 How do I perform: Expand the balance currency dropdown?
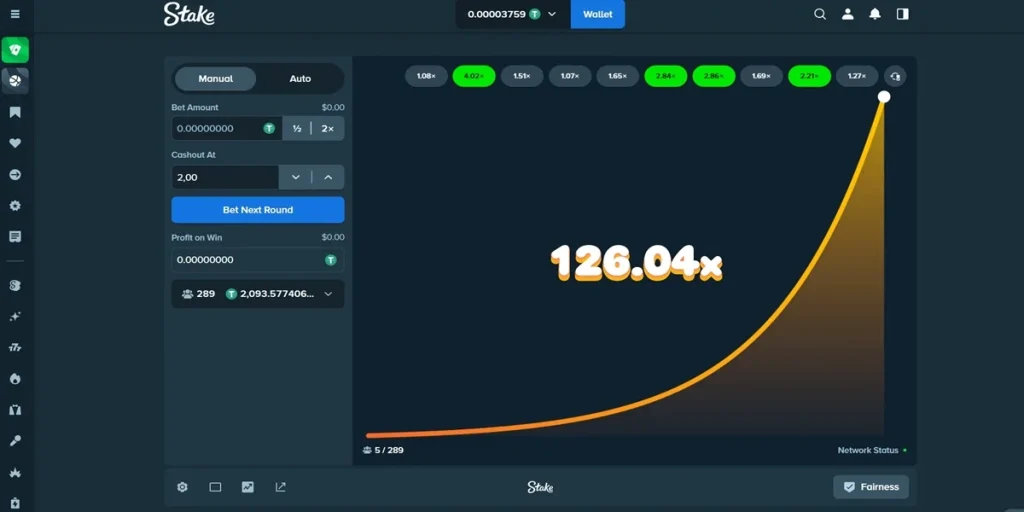click(552, 14)
